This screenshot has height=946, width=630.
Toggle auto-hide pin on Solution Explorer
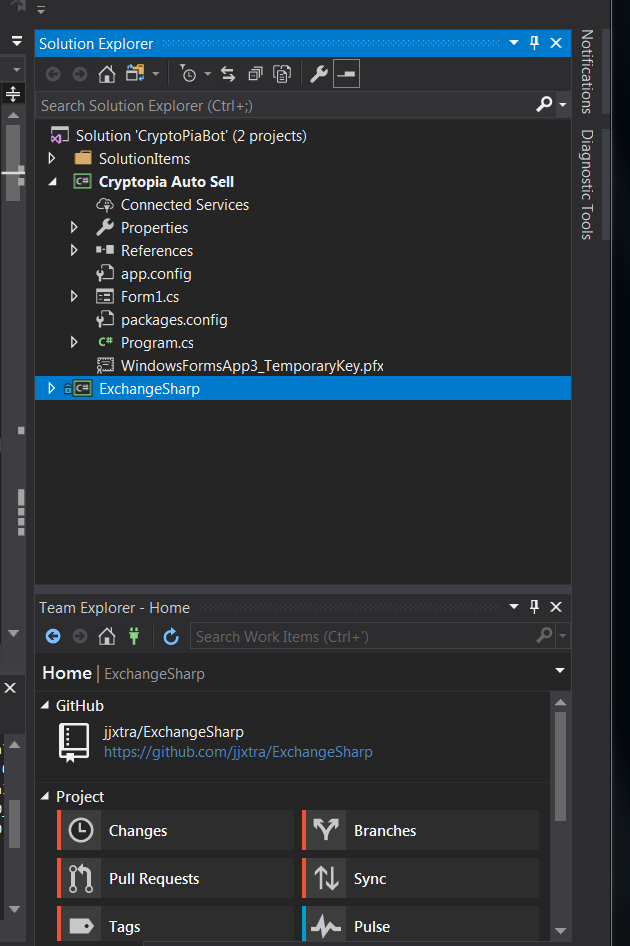click(x=534, y=43)
